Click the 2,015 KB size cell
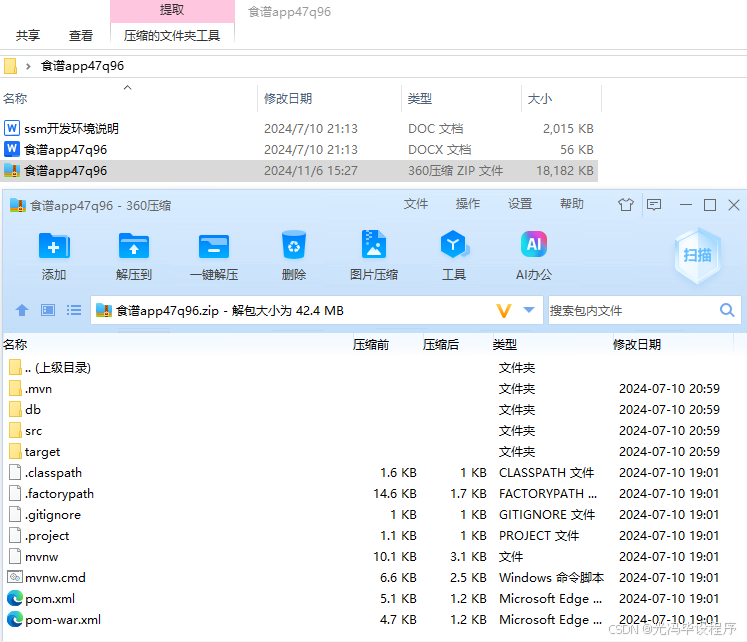The height and width of the screenshot is (642, 747). (x=568, y=129)
